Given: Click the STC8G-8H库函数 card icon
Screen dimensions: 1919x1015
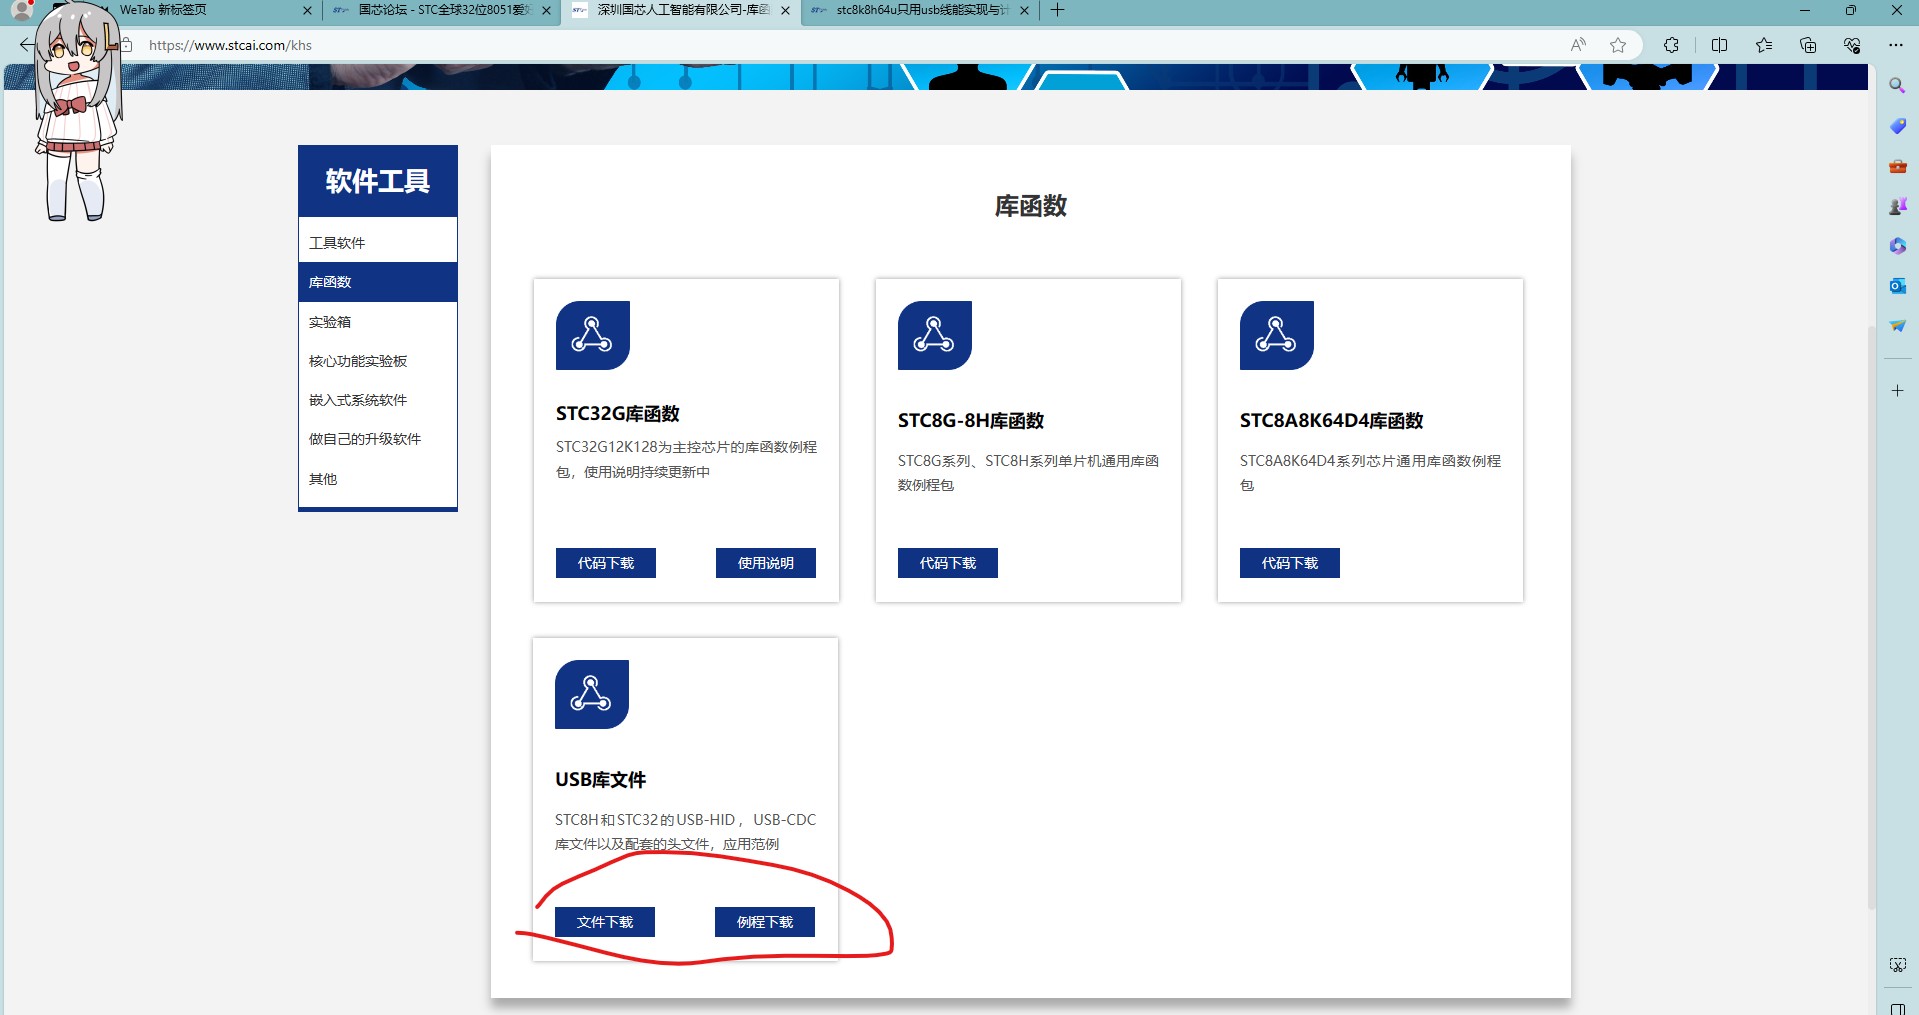Looking at the screenshot, I should (935, 335).
